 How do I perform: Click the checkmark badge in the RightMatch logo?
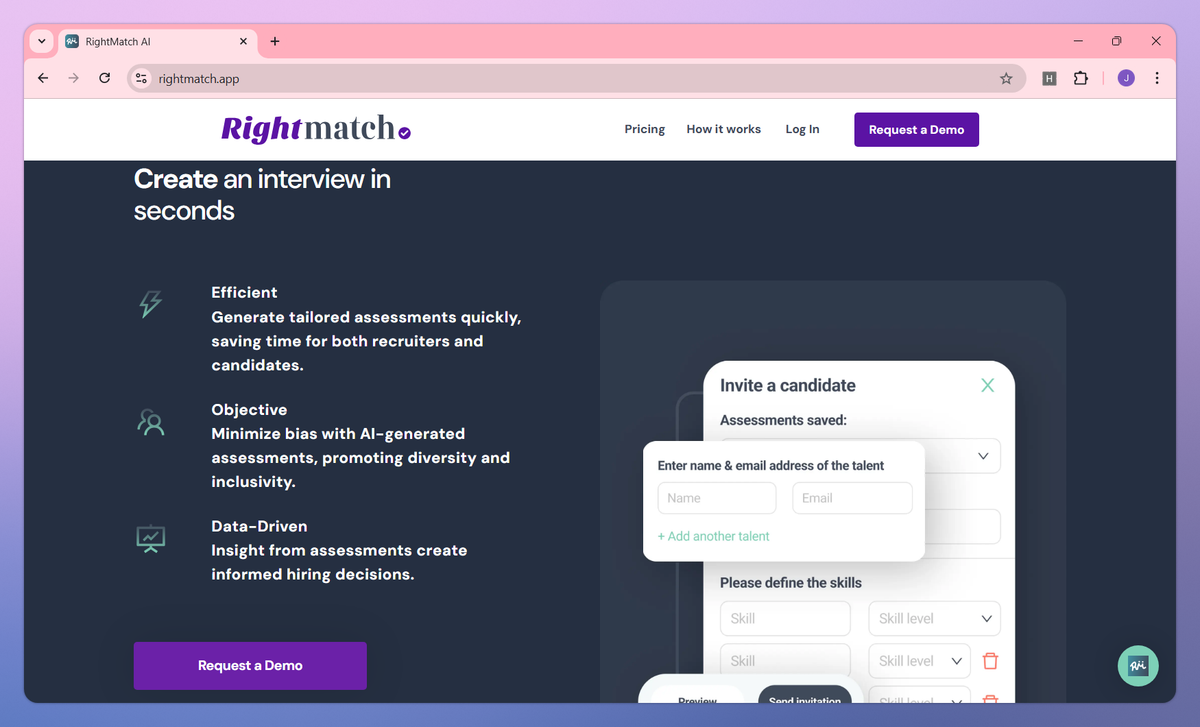pos(404,135)
